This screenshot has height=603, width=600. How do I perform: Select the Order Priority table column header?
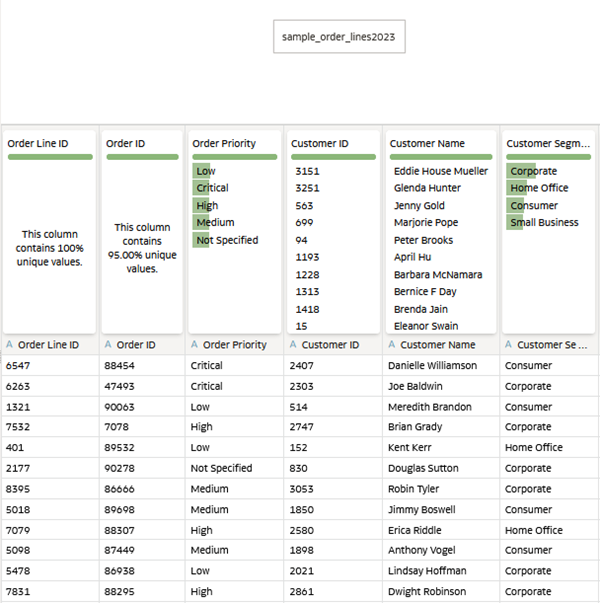(x=235, y=345)
